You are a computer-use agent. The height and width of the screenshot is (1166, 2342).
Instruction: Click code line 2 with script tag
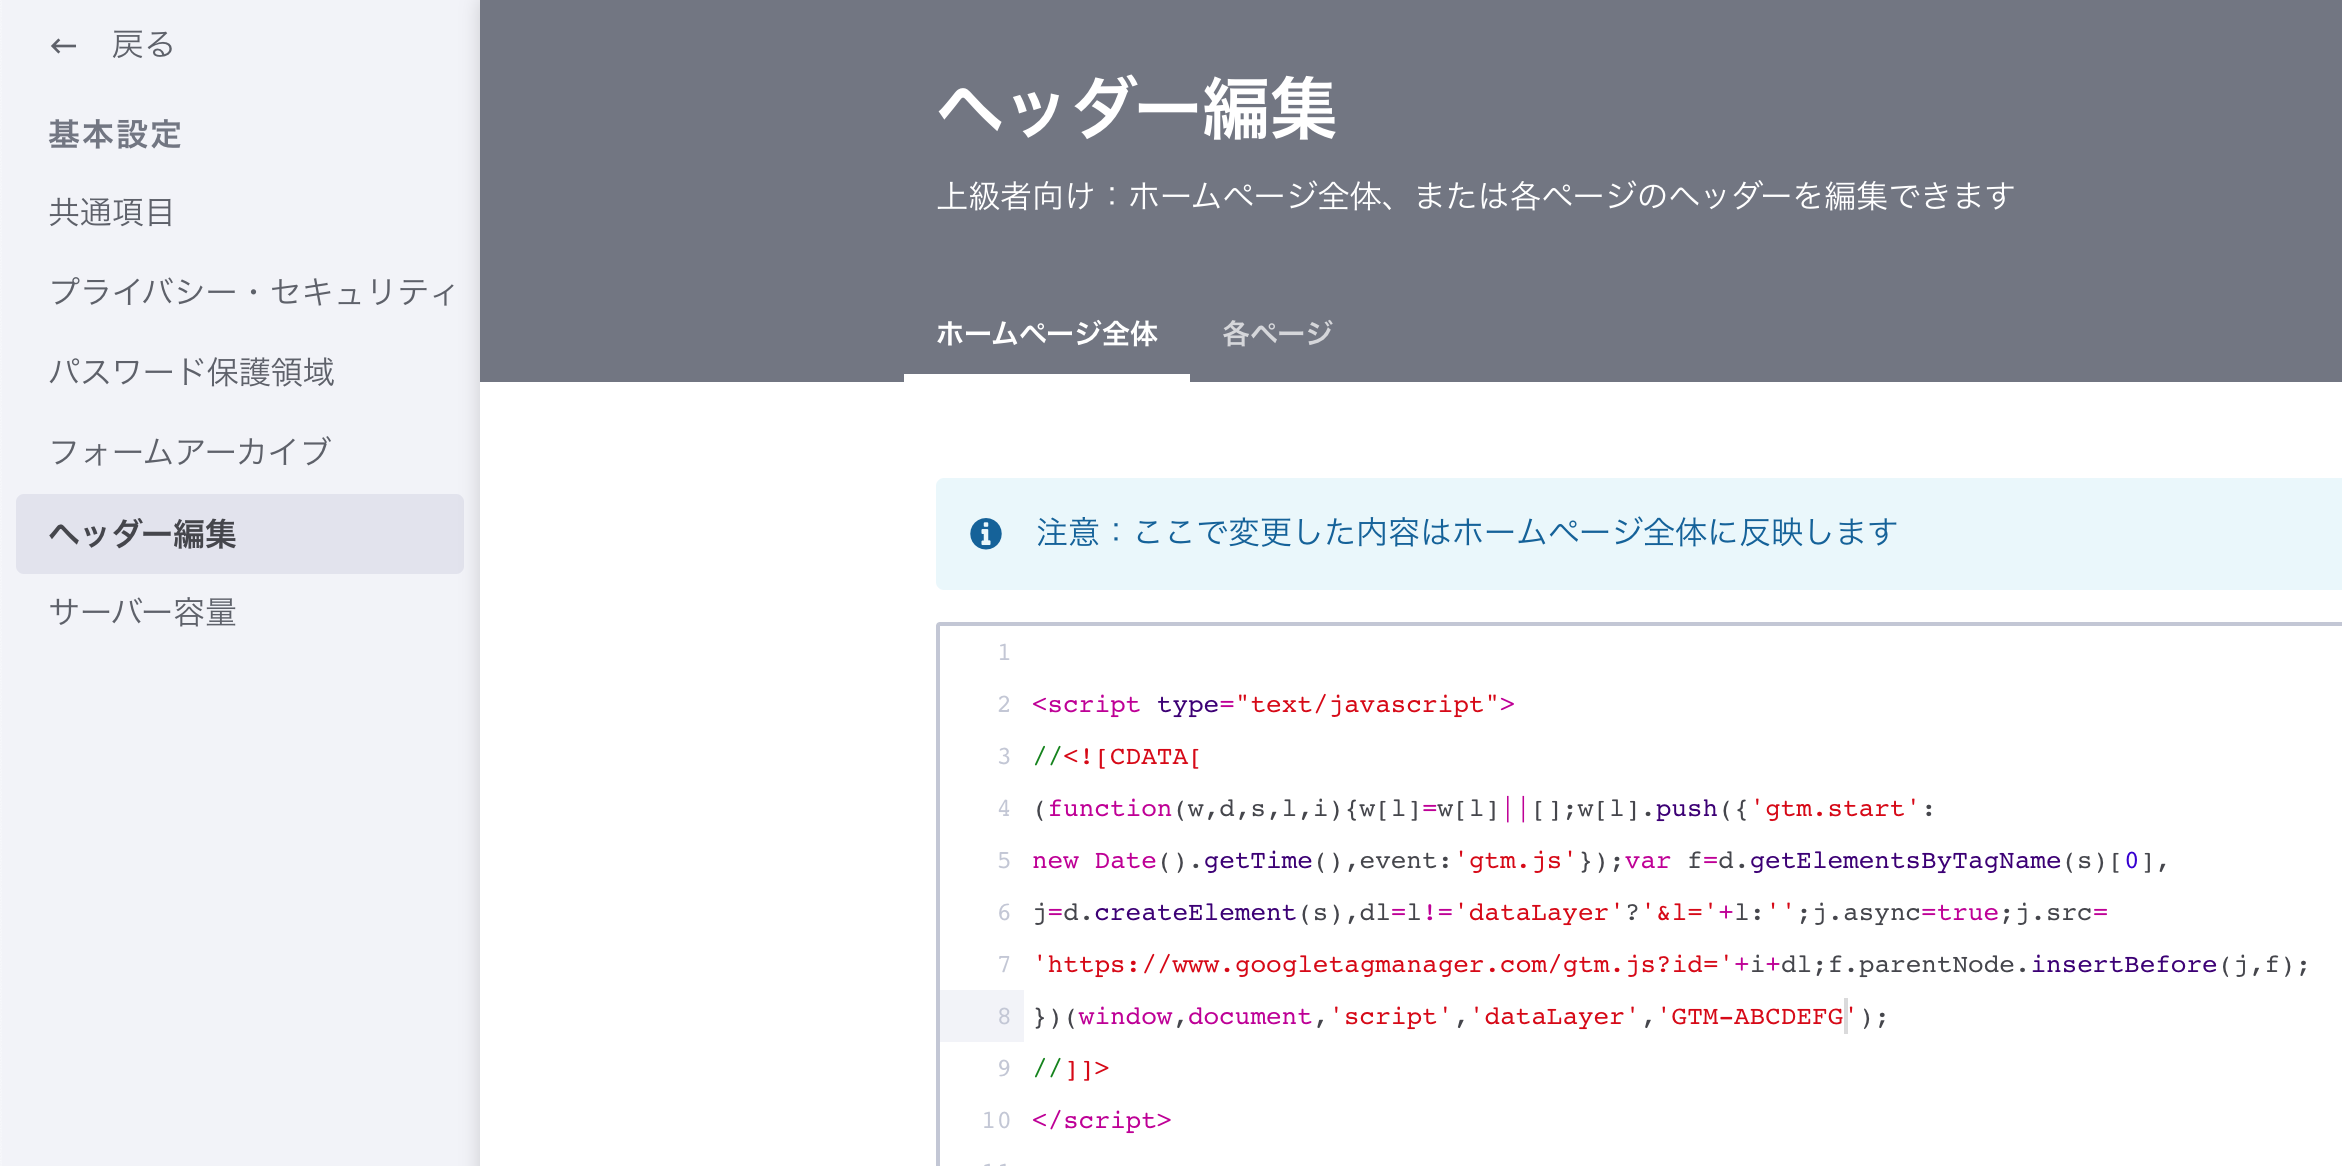point(1273,705)
